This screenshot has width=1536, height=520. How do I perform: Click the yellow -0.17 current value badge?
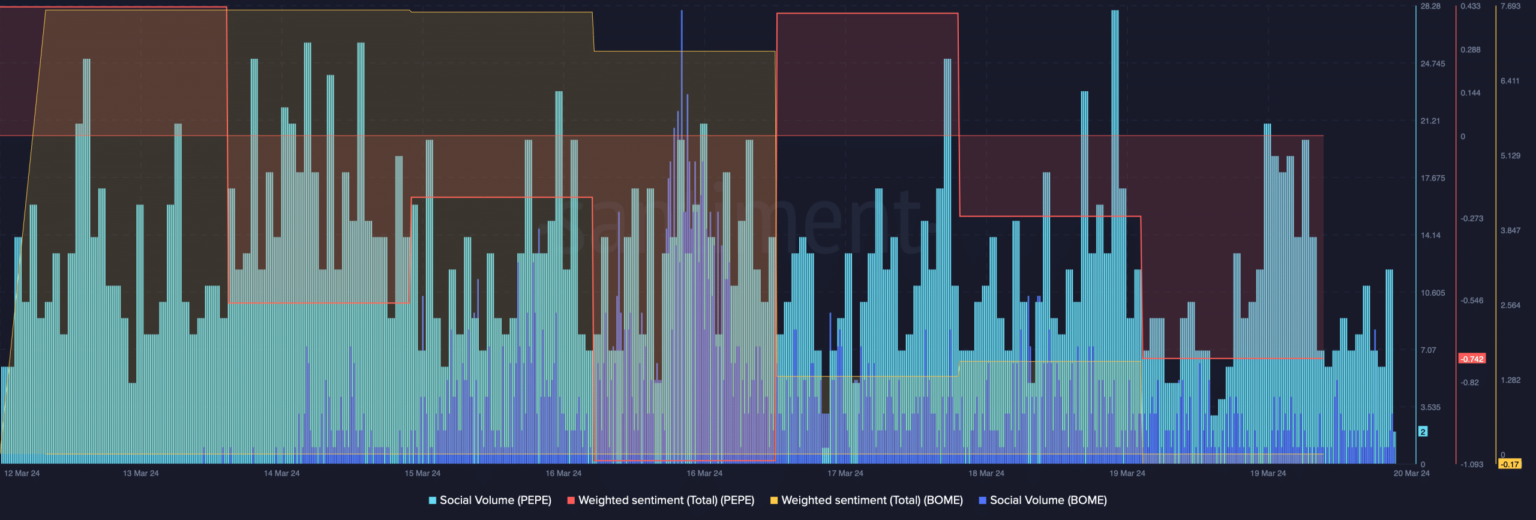(1509, 463)
